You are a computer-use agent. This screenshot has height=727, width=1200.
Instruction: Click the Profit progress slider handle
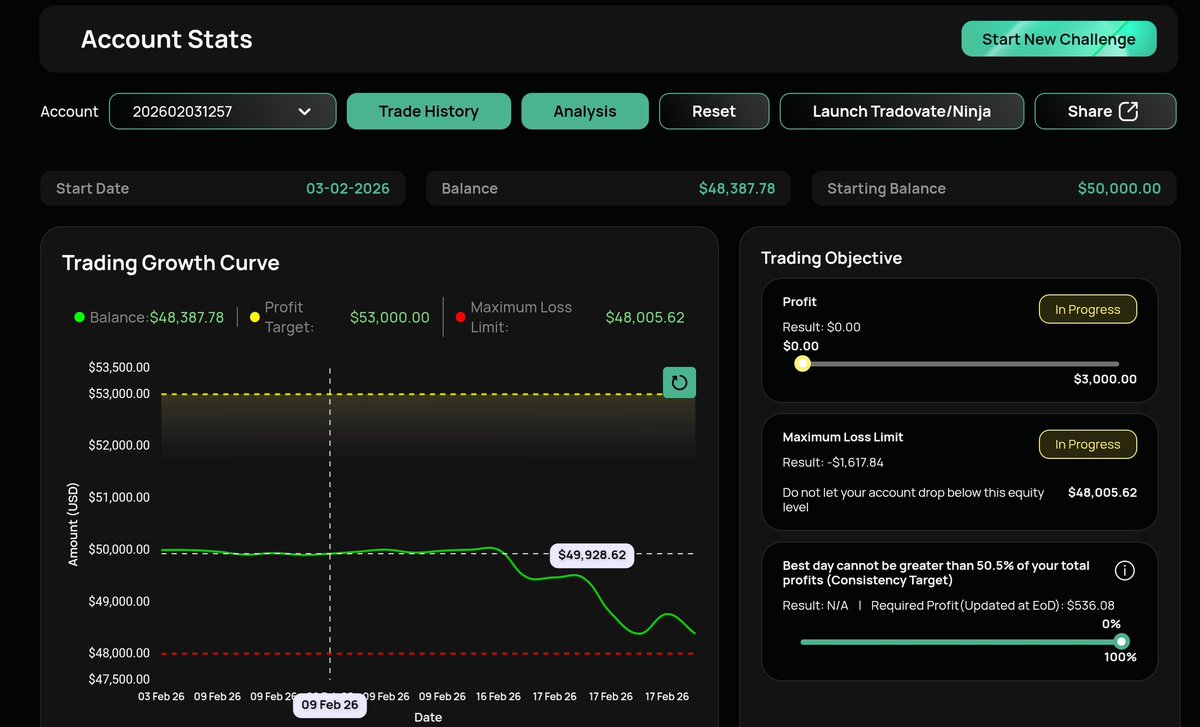(x=802, y=364)
